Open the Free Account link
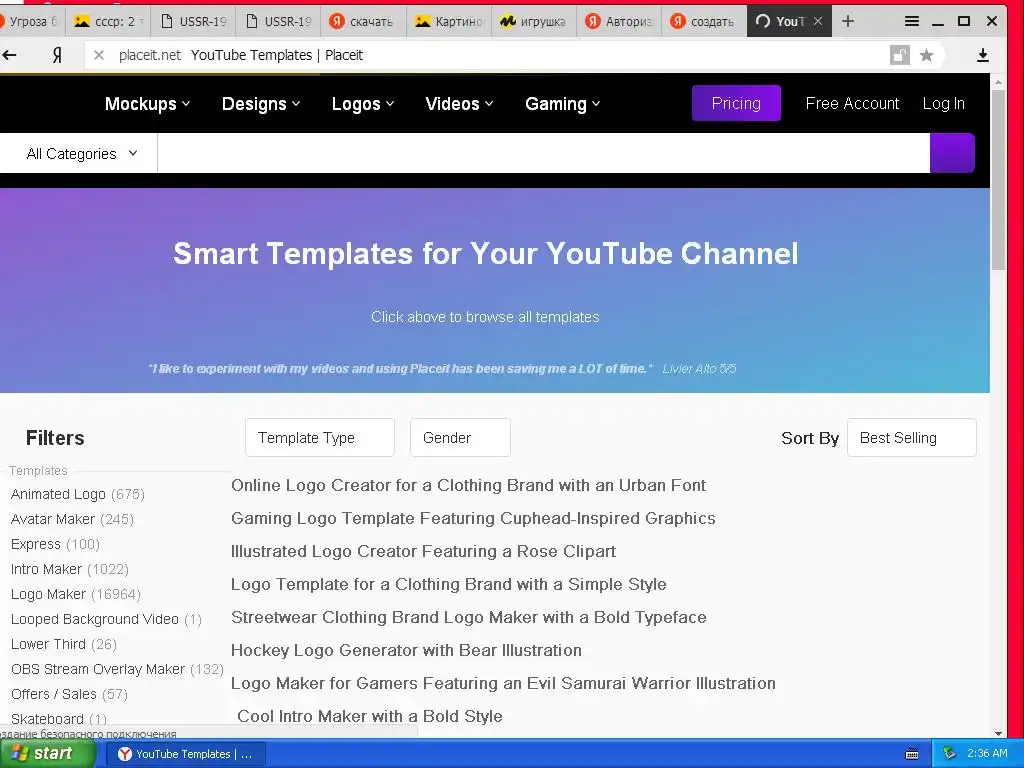 (x=852, y=103)
